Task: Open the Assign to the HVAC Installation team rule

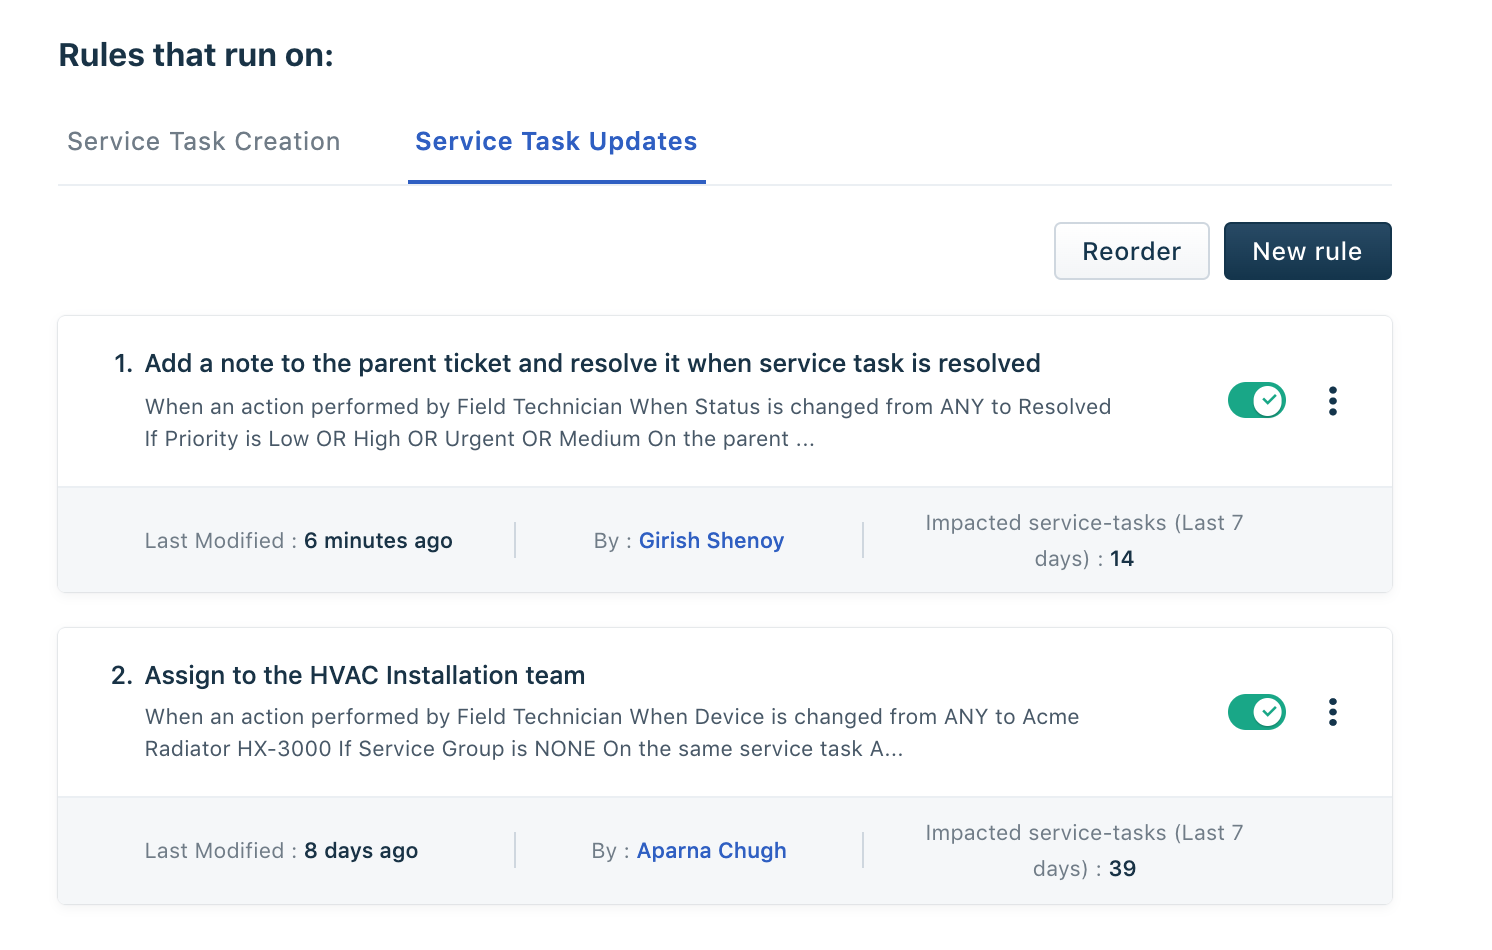Action: (365, 676)
